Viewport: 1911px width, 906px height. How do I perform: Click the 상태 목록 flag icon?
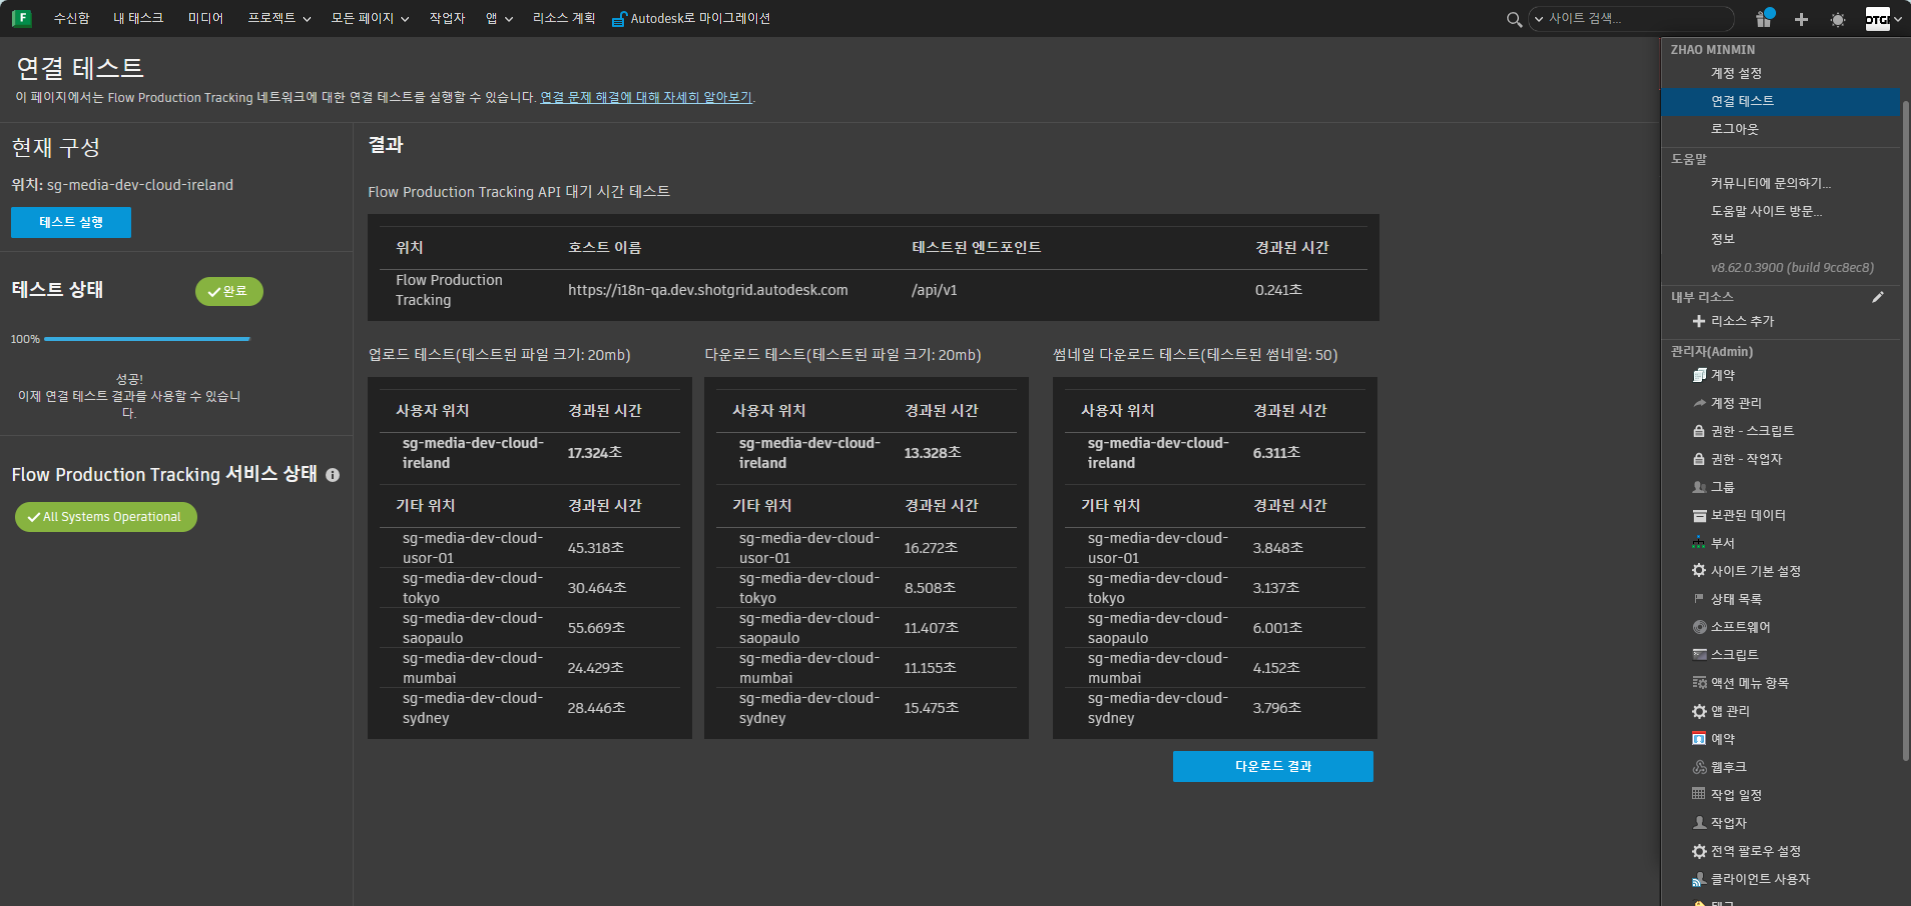[1699, 599]
